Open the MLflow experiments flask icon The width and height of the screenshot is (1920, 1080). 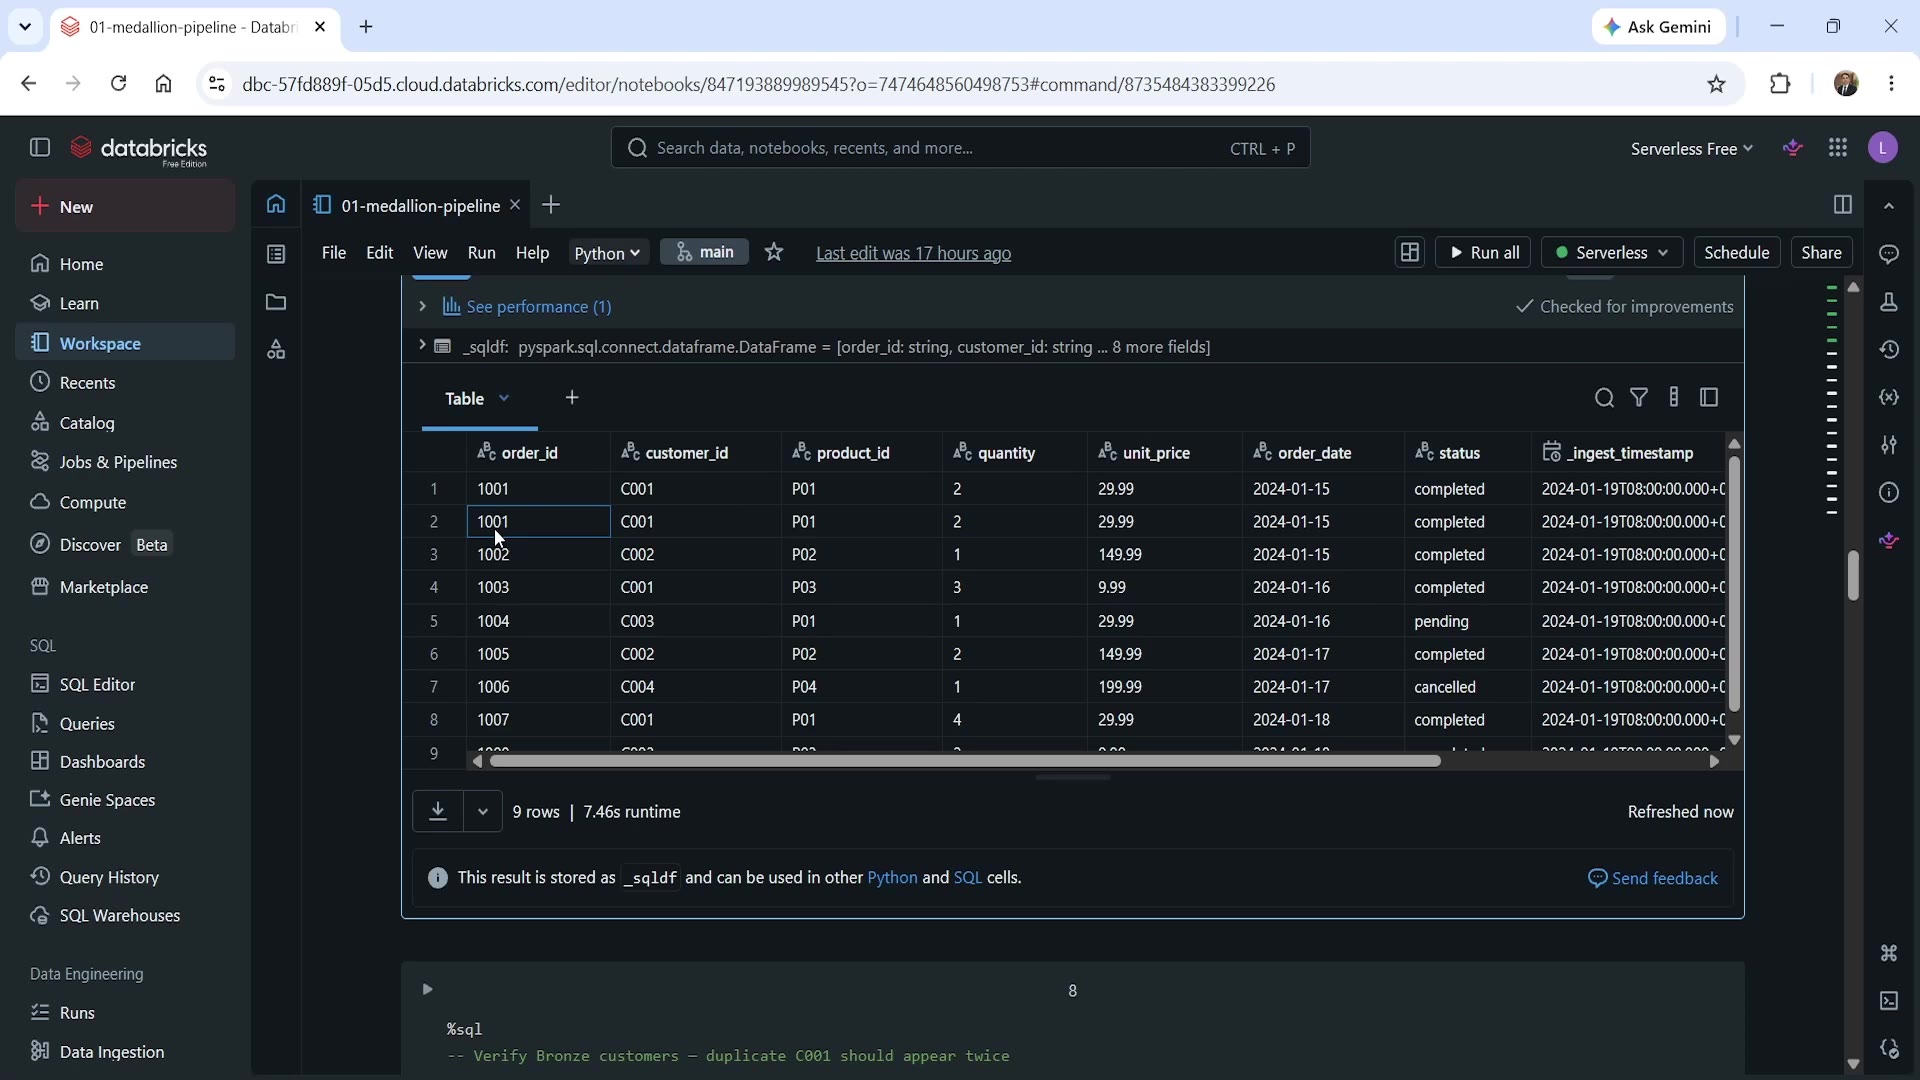click(1889, 302)
